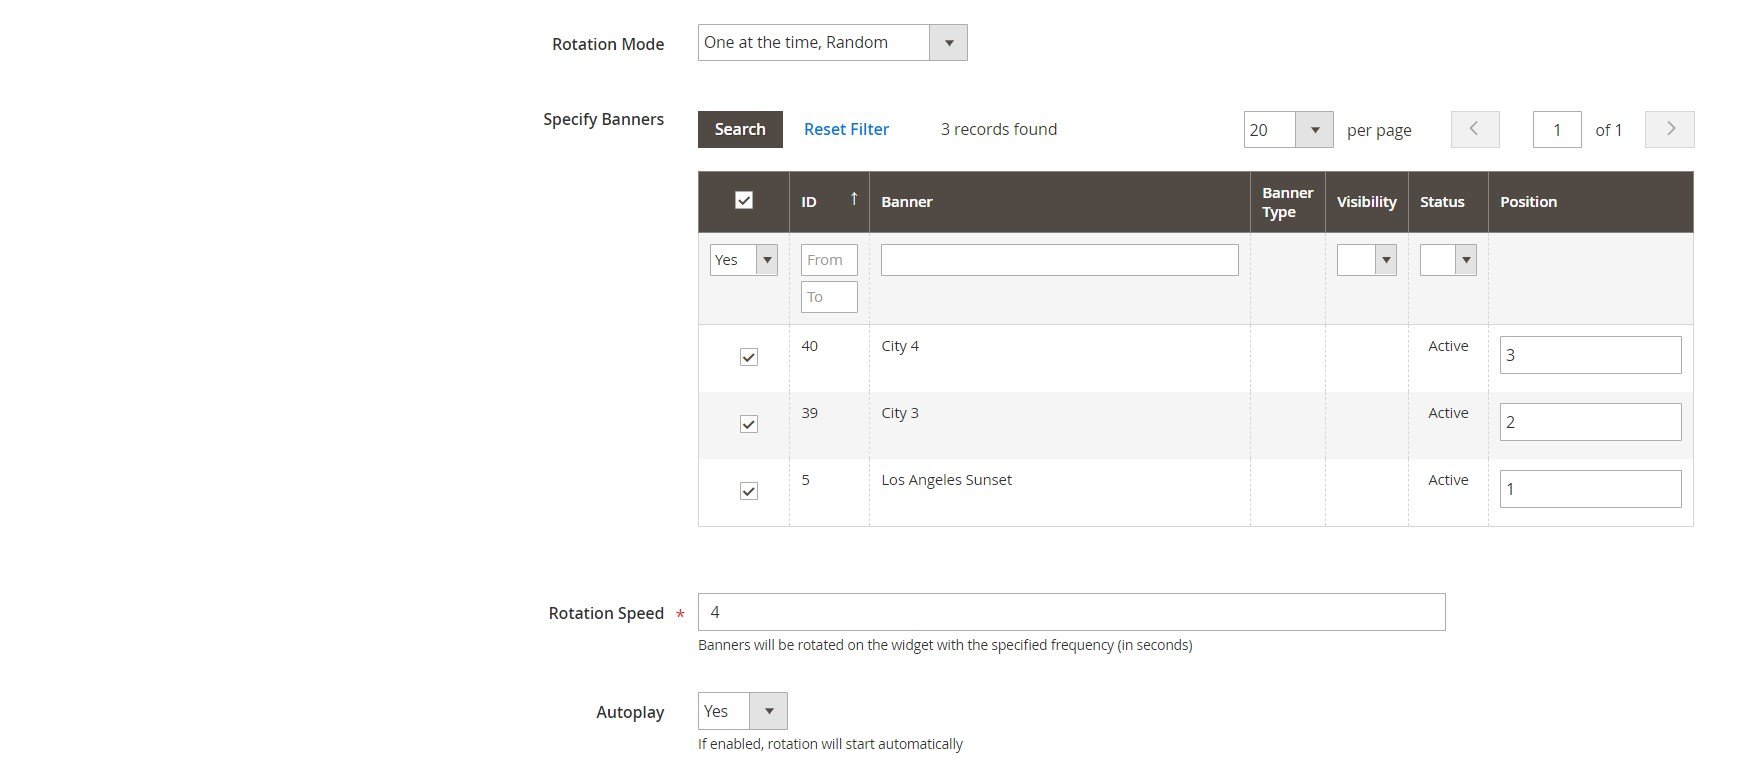1741x780 pixels.
Task: Go to next page arrow
Action: click(x=1670, y=129)
